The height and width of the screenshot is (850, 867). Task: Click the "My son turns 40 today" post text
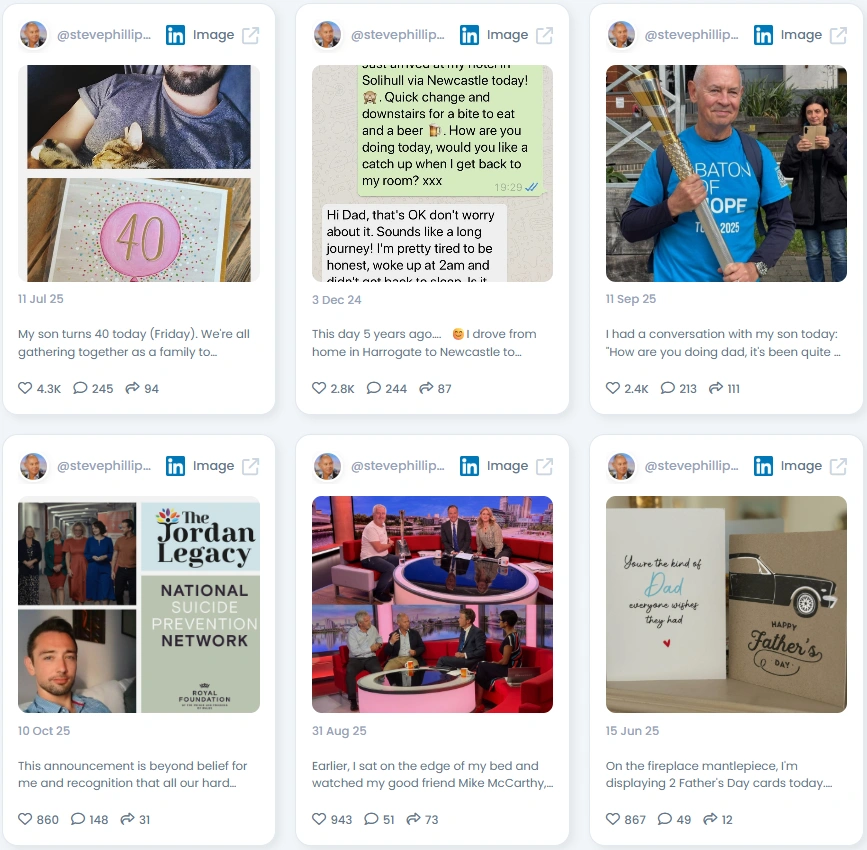point(134,343)
